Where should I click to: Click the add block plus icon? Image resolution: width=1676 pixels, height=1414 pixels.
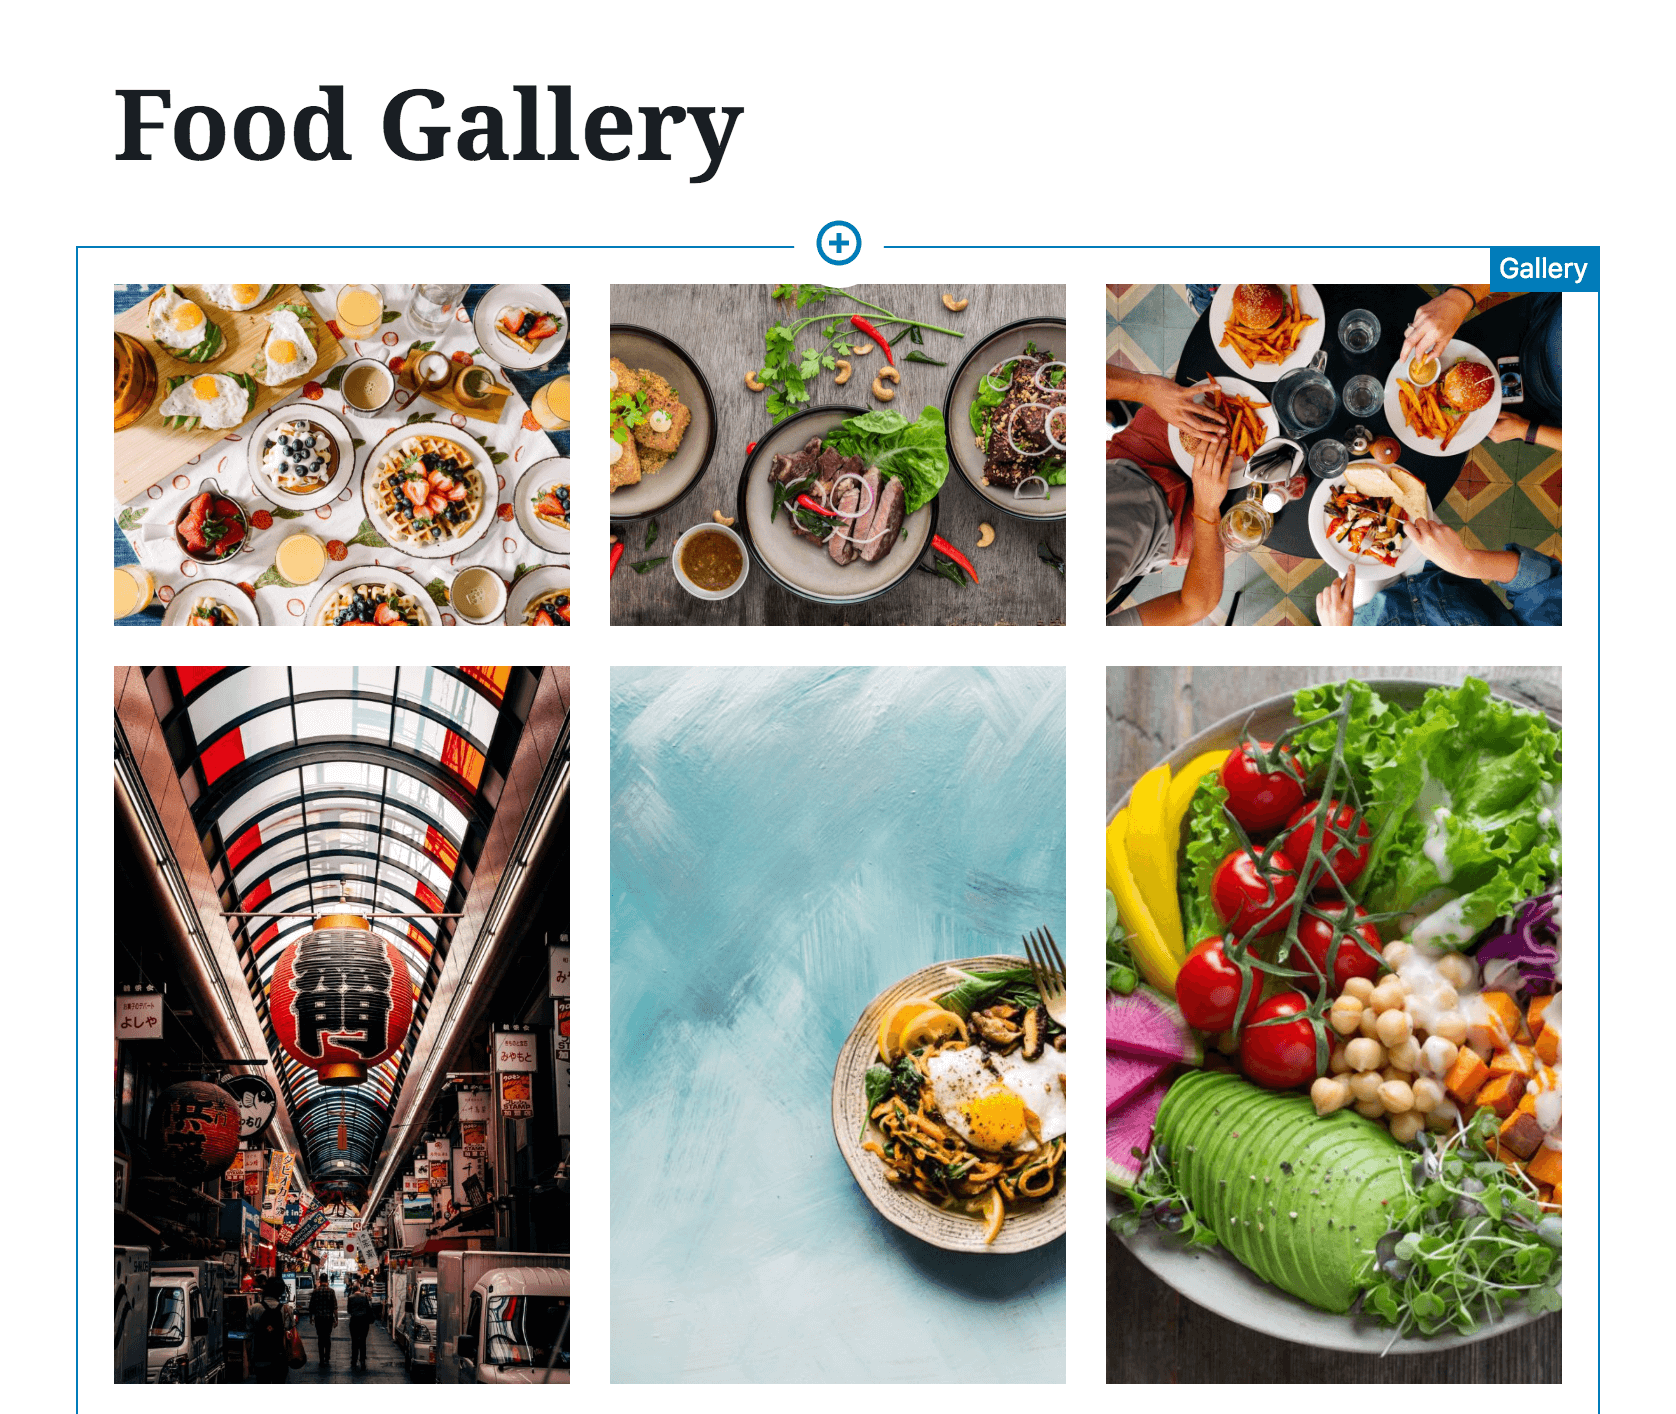(x=838, y=243)
